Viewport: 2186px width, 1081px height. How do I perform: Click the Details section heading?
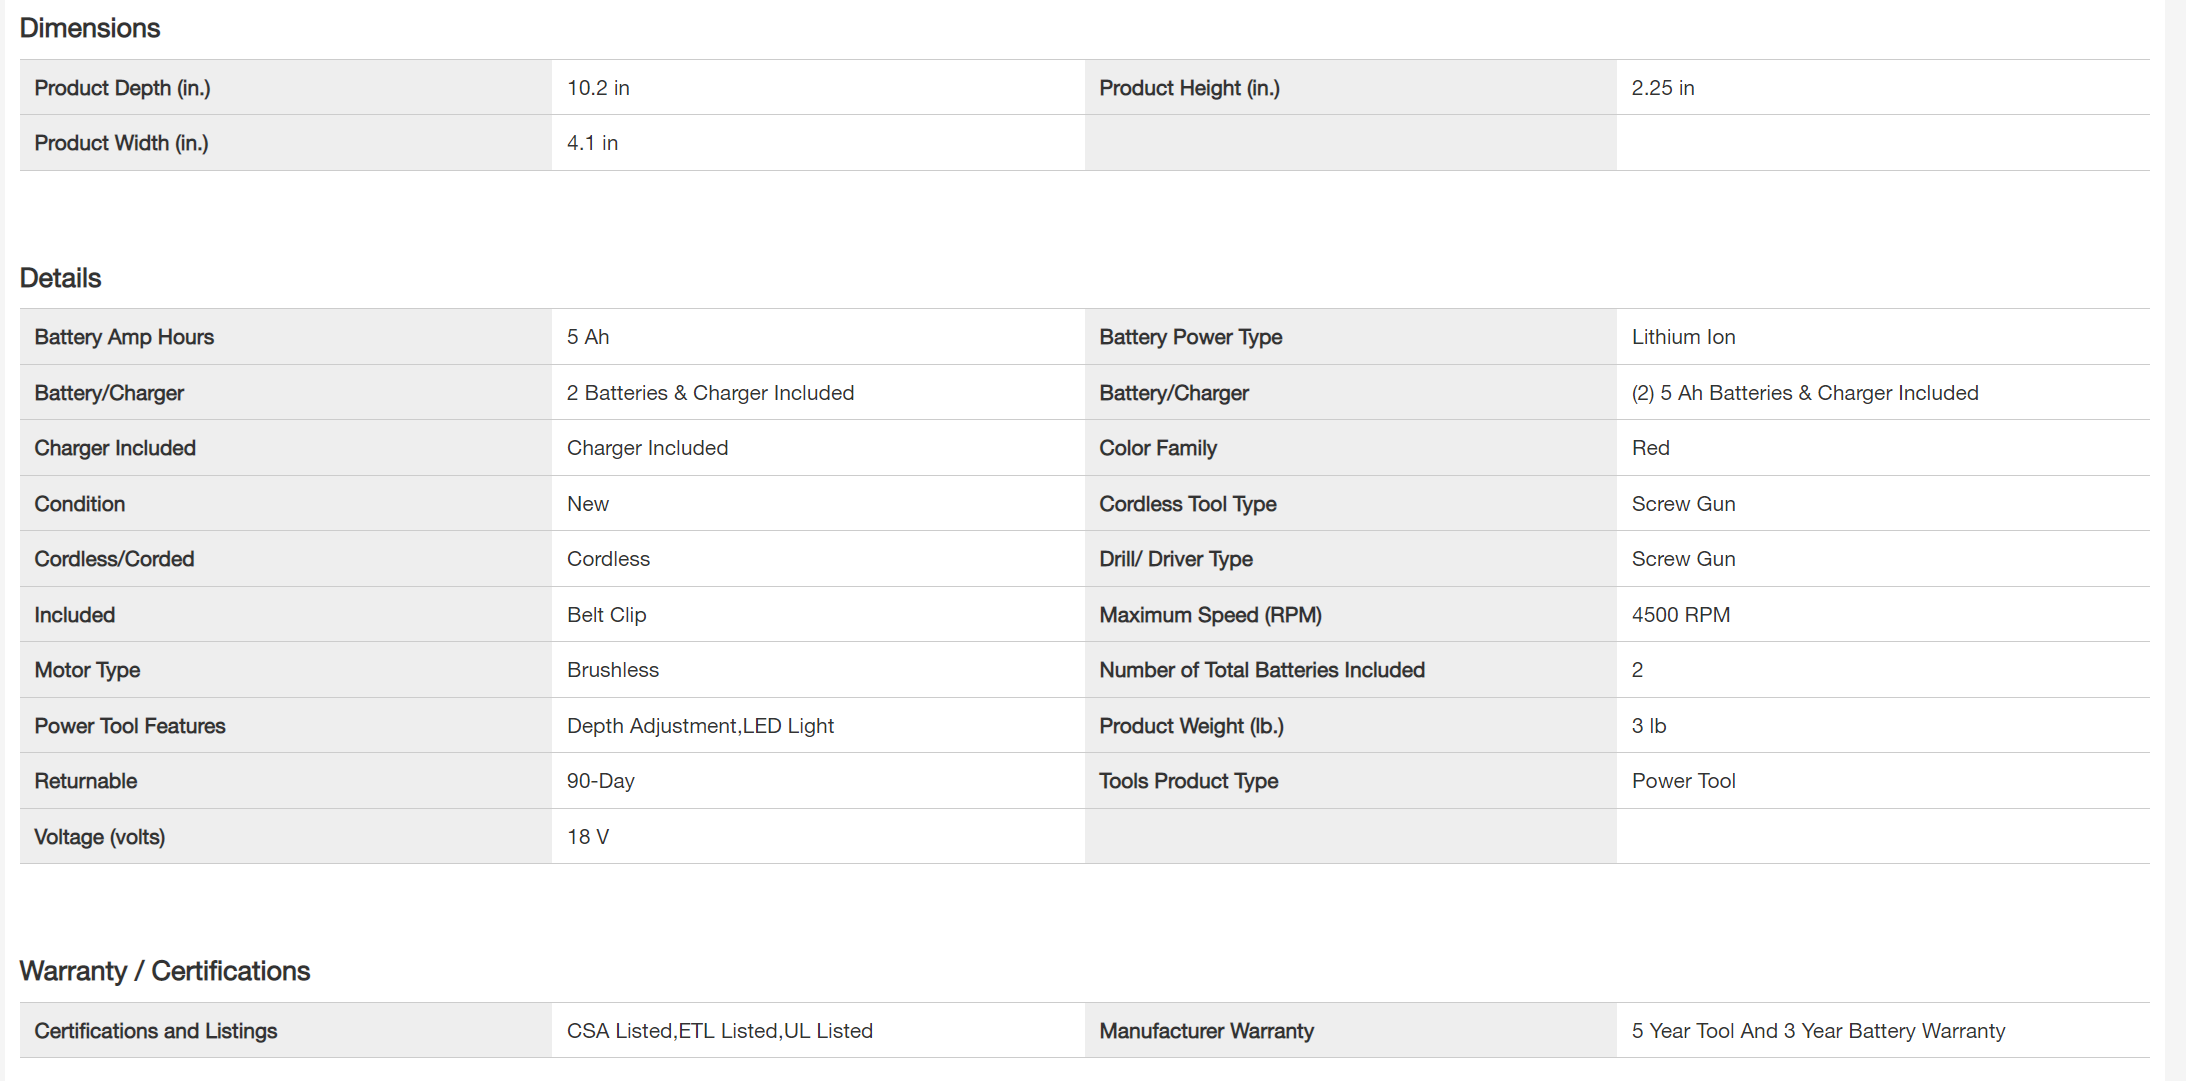coord(61,278)
